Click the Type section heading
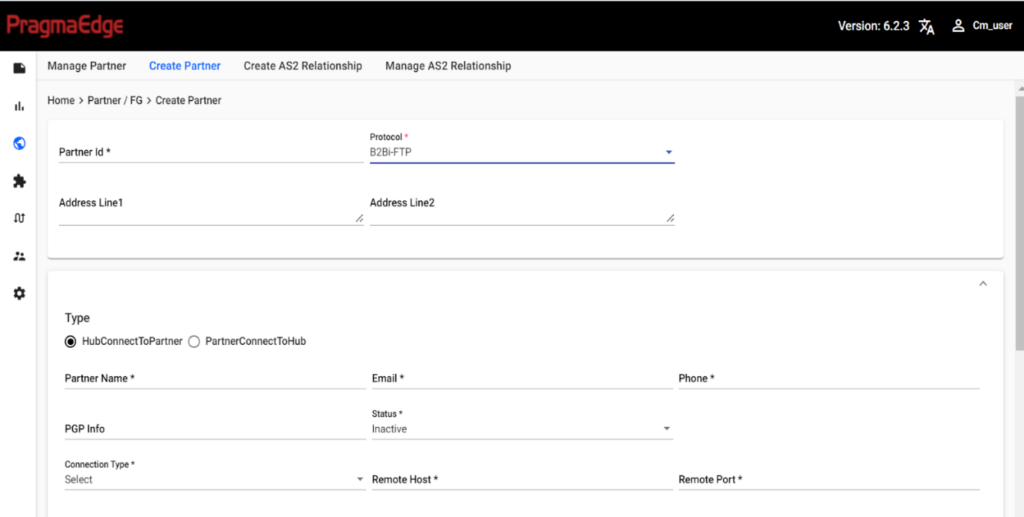1024x517 pixels. (77, 318)
